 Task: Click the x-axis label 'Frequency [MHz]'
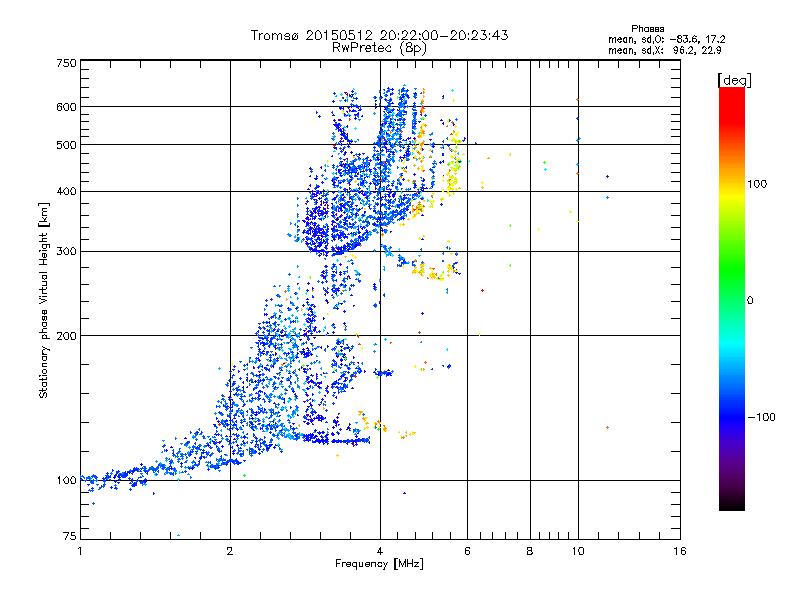[x=379, y=564]
